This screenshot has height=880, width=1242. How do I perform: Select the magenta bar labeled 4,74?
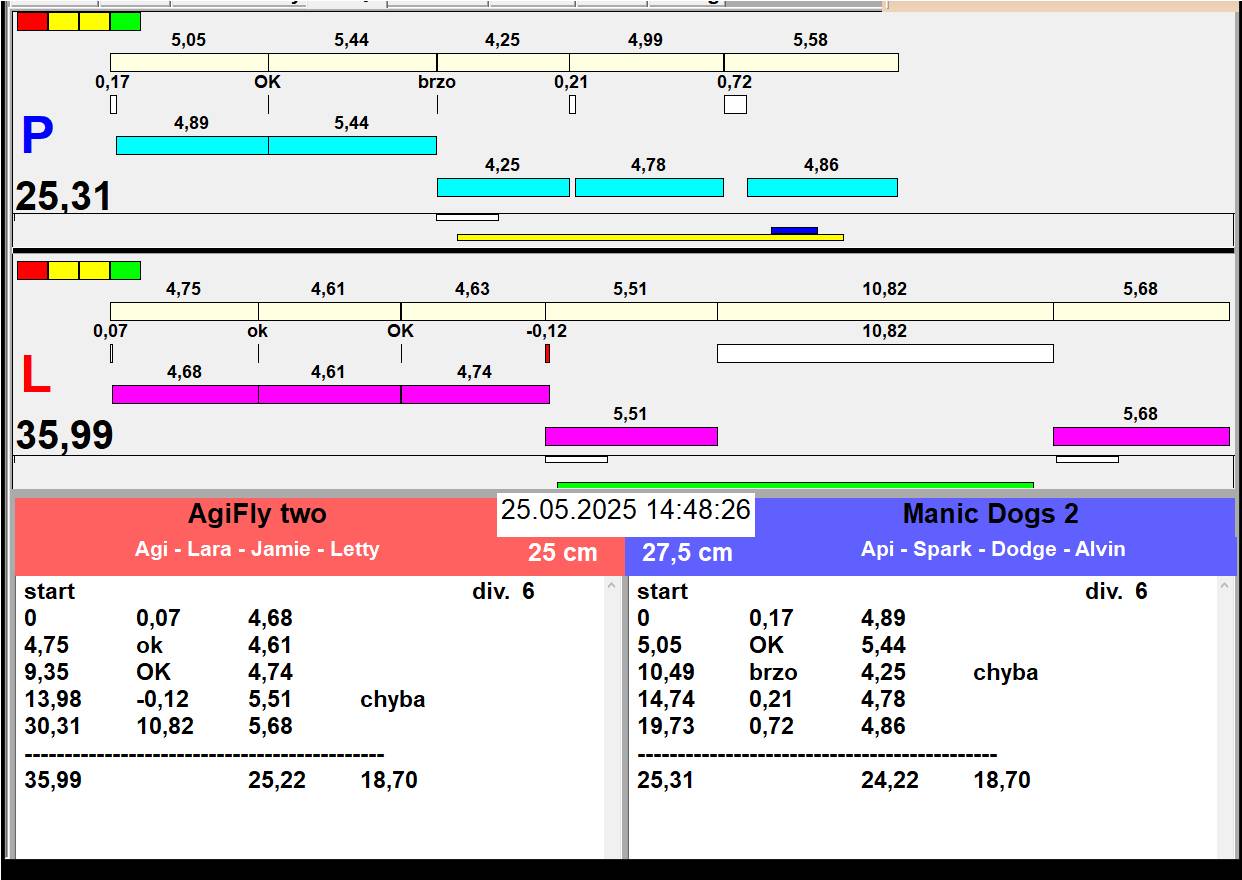pyautogui.click(x=475, y=394)
